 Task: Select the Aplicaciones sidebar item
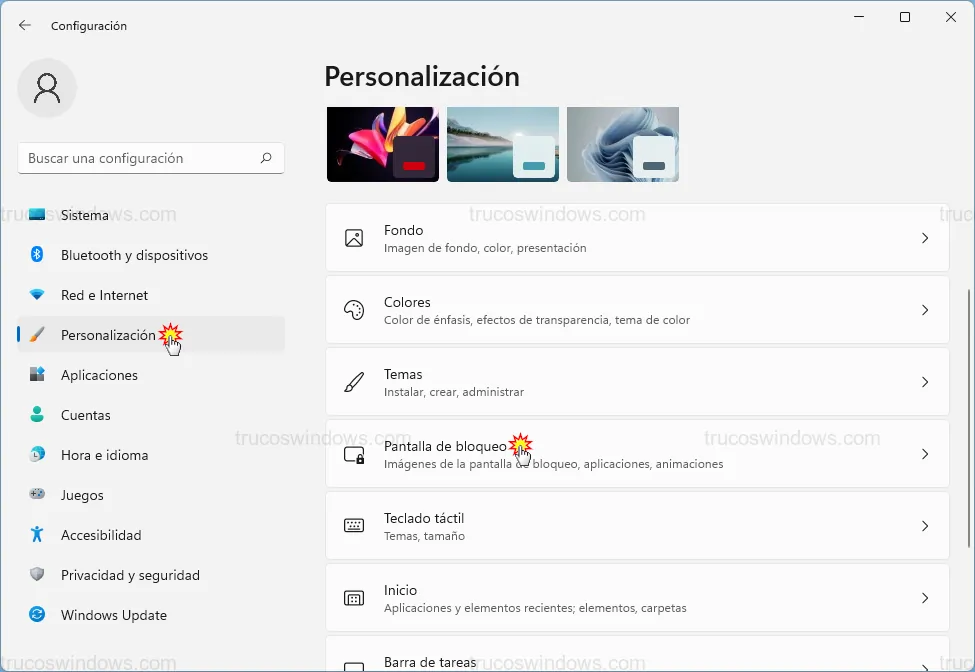[x=99, y=375]
